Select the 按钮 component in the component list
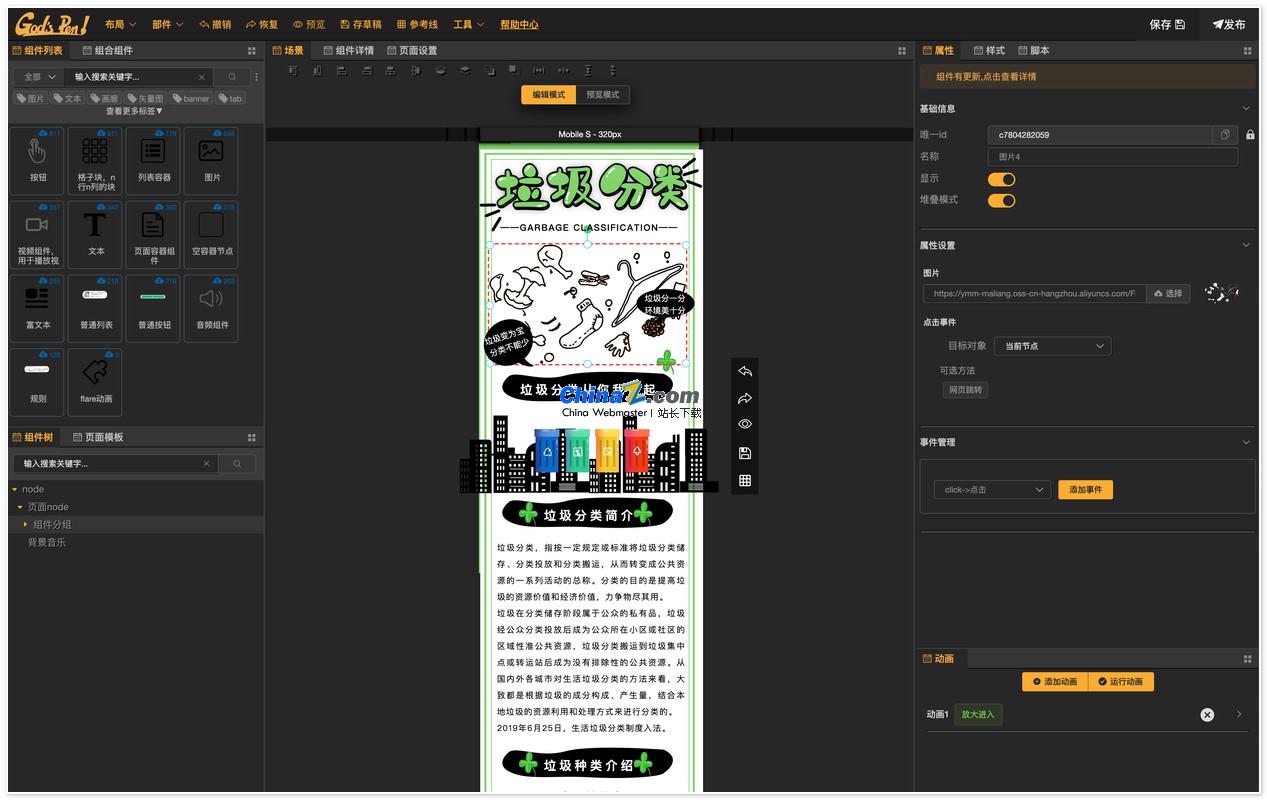 37,160
